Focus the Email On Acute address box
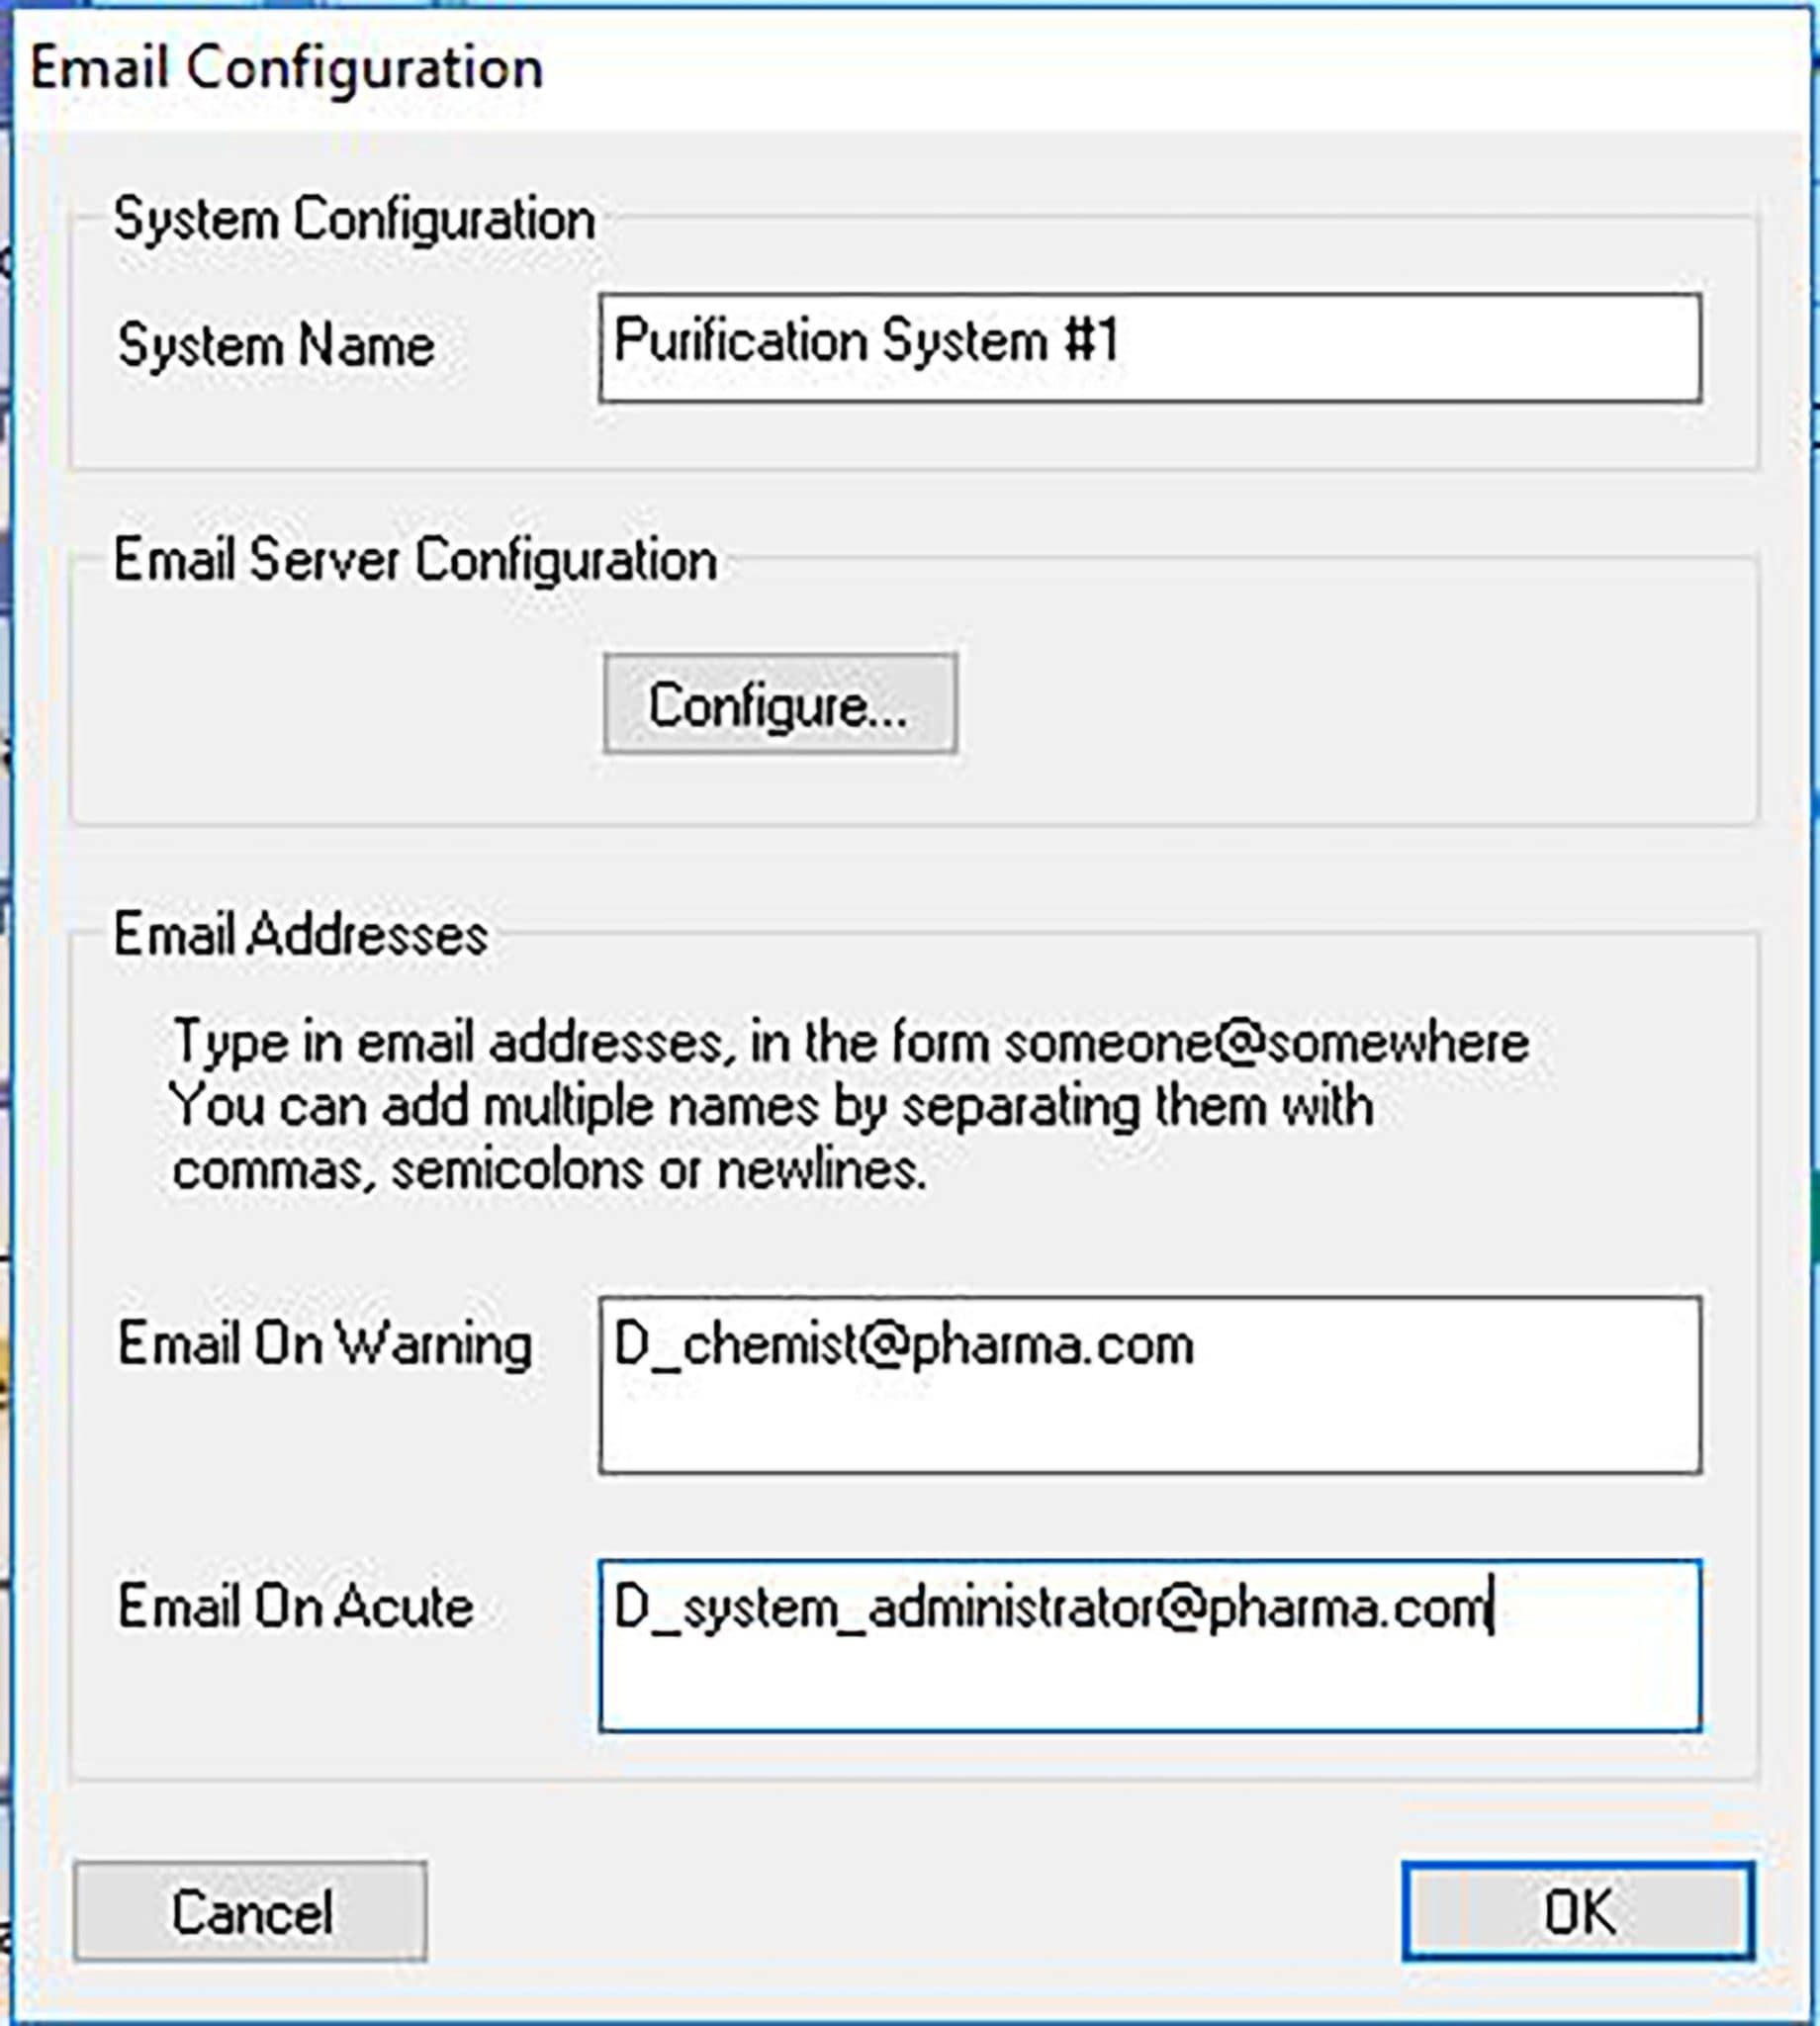 [1150, 1646]
